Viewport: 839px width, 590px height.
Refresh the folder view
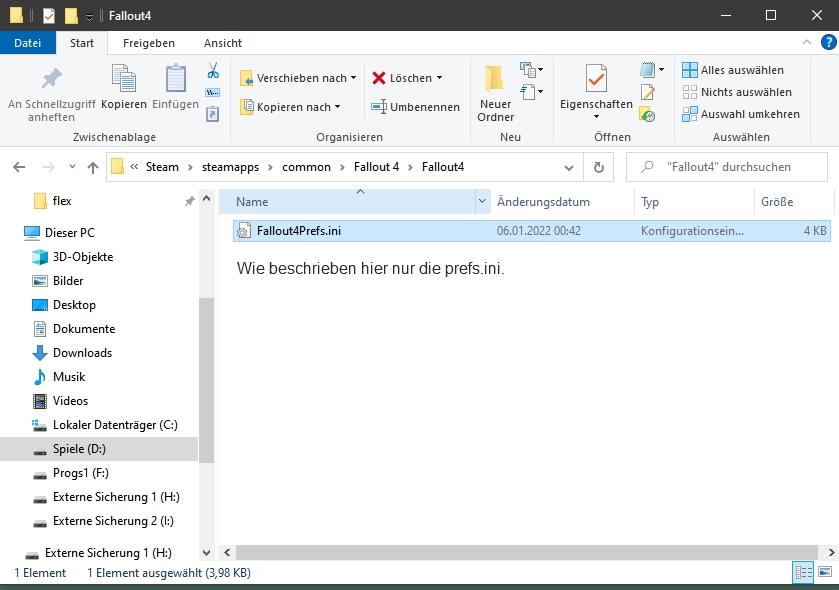point(599,167)
